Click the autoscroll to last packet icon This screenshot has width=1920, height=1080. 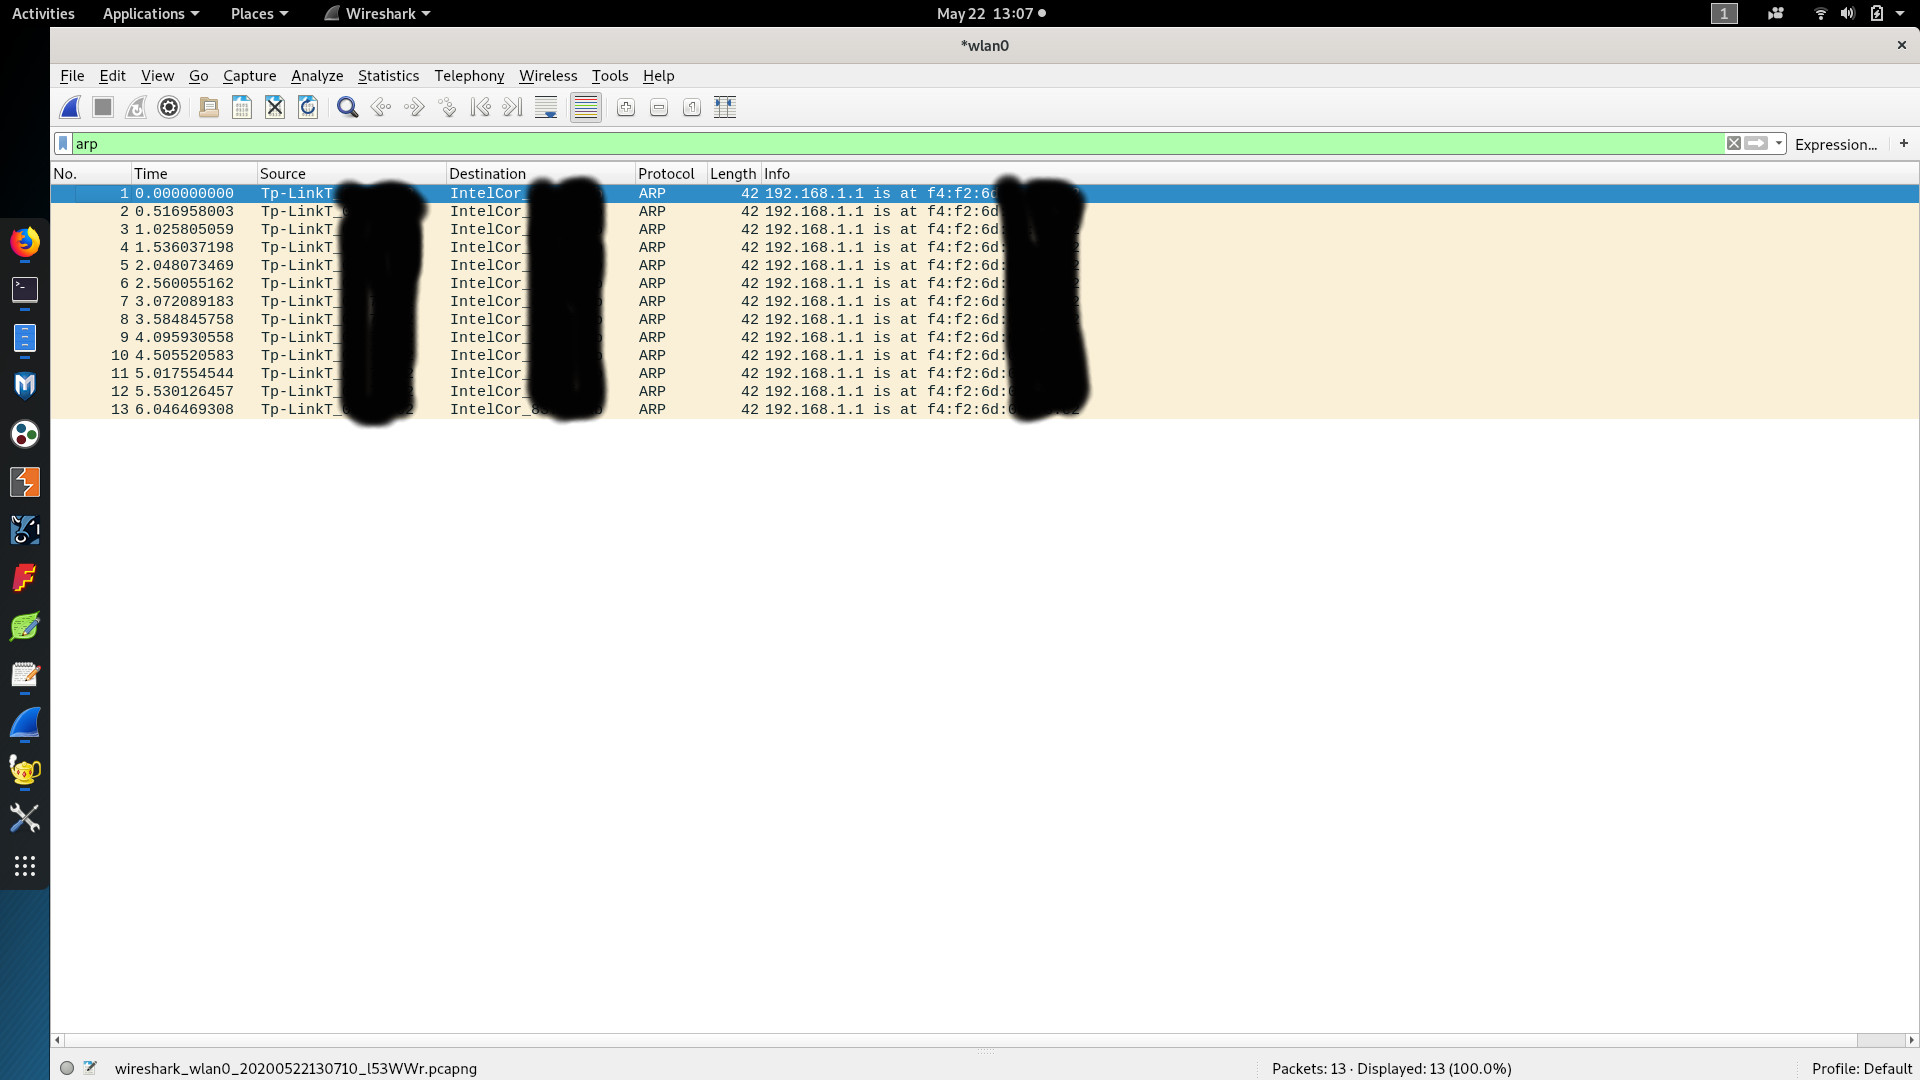pyautogui.click(x=546, y=107)
